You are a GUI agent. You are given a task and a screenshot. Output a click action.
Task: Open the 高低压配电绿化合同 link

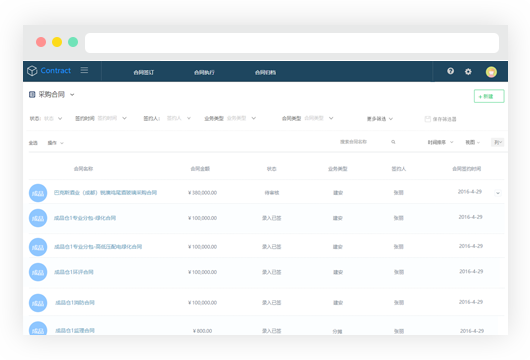(98, 247)
